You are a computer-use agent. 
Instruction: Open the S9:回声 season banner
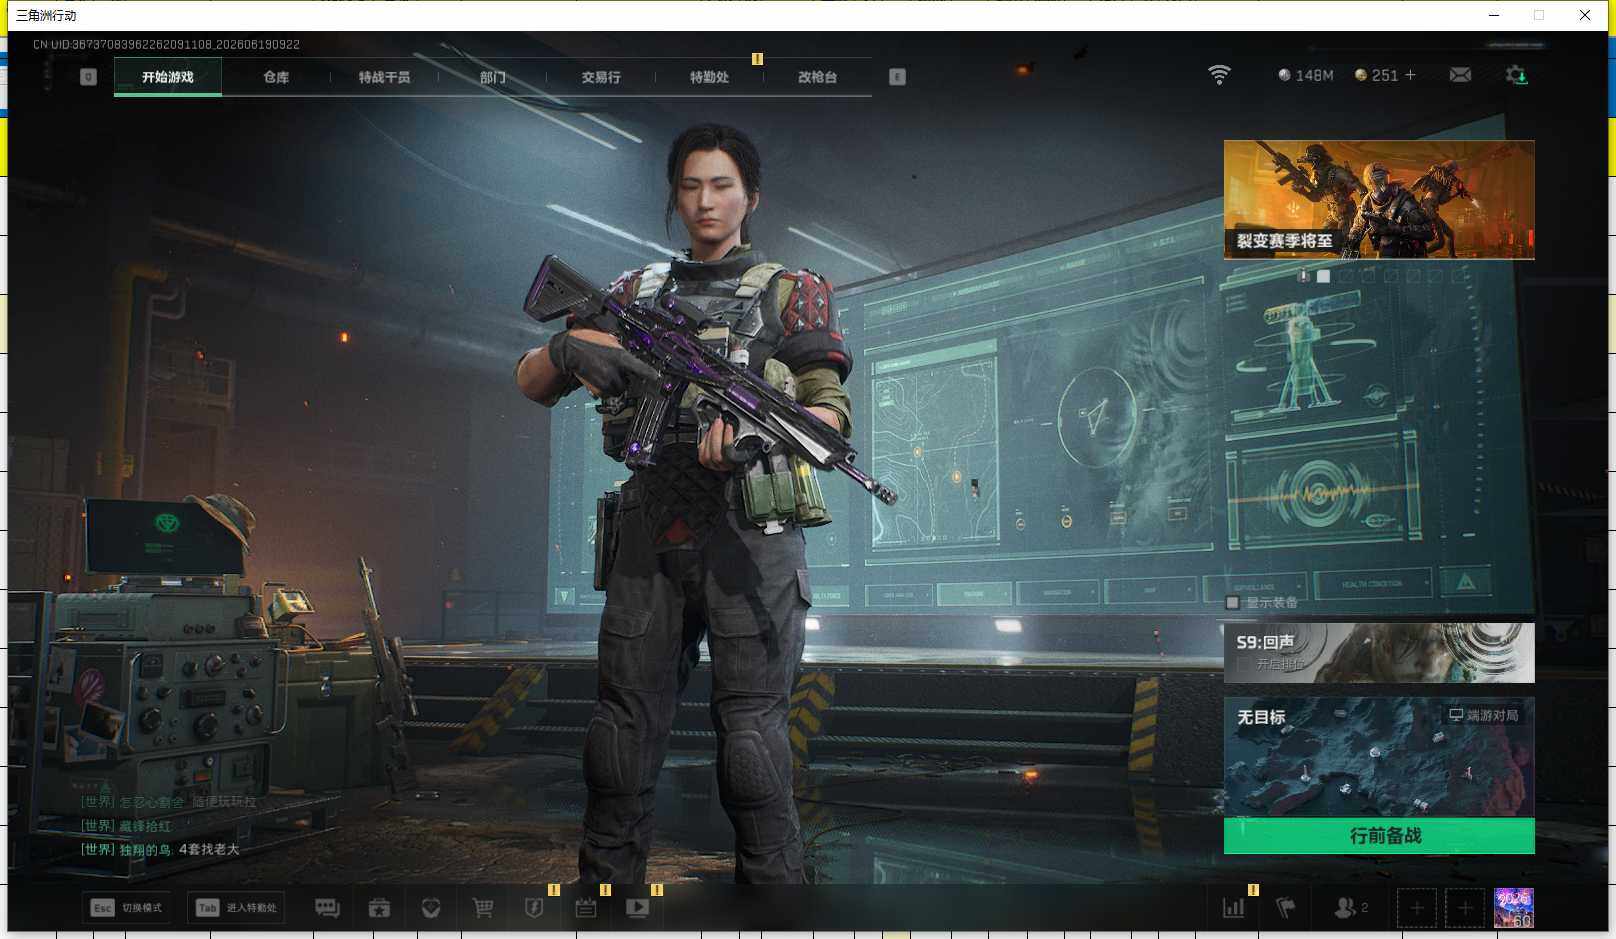click(x=1379, y=653)
